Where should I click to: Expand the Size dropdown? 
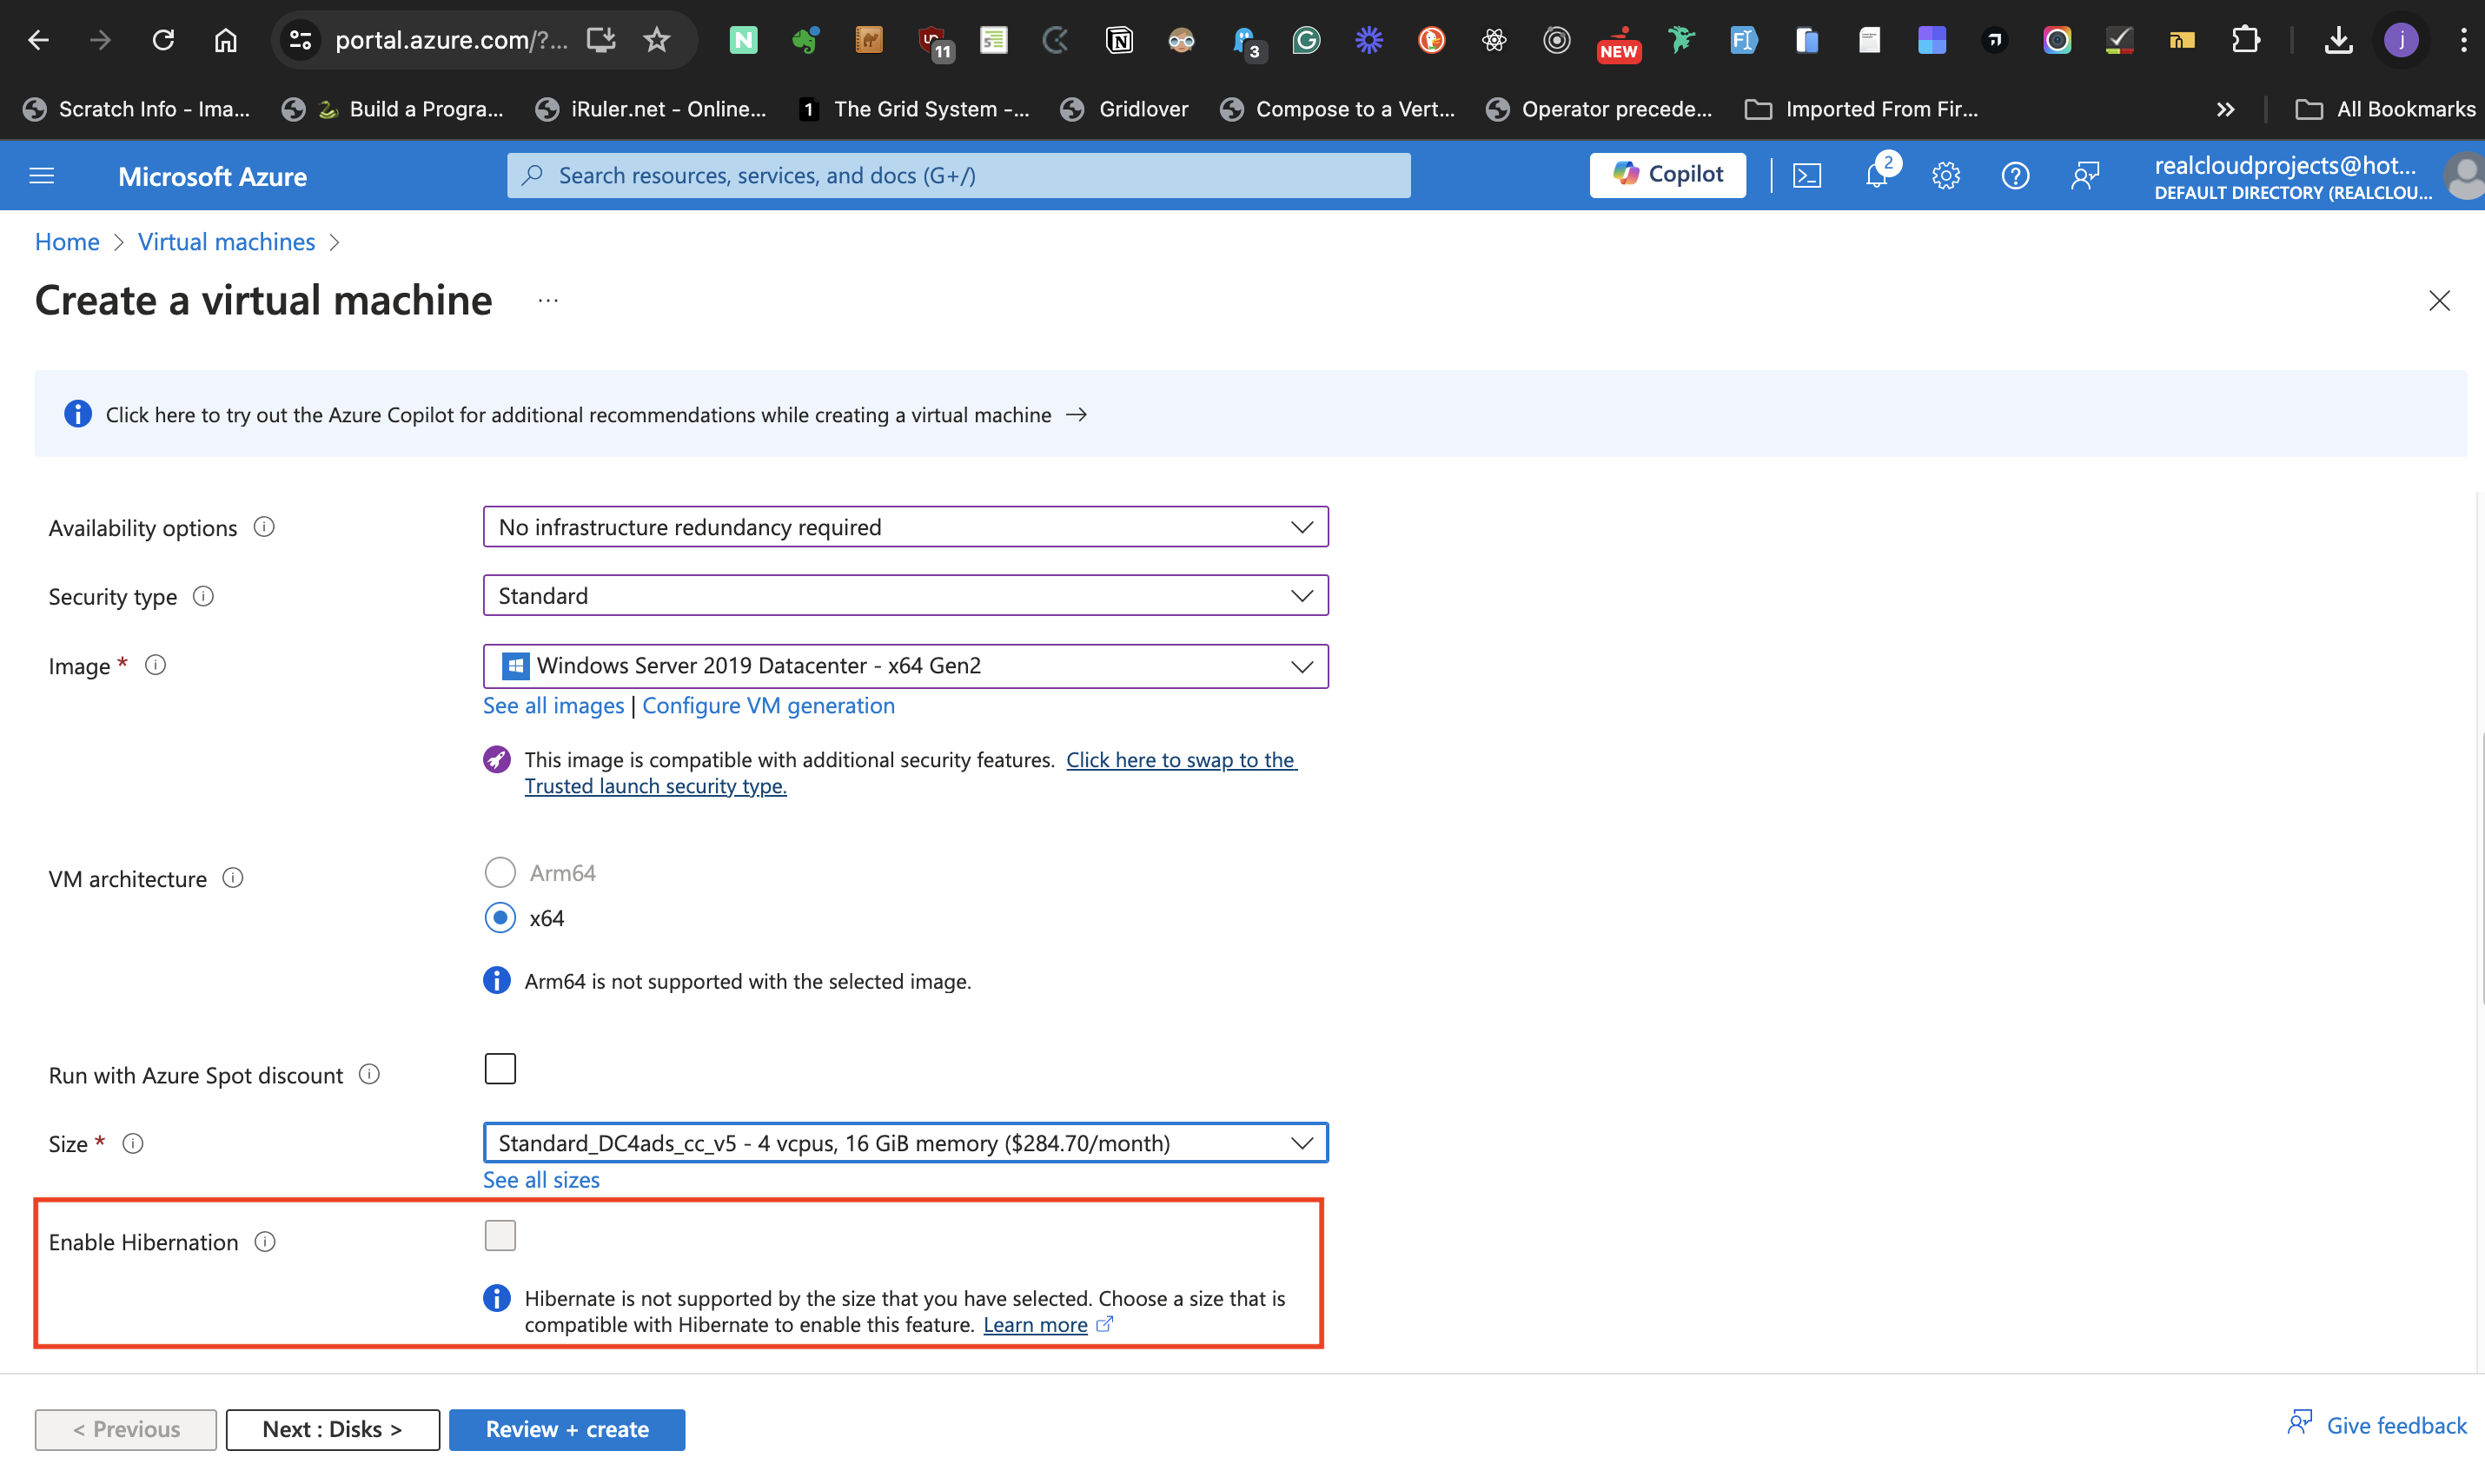pyautogui.click(x=905, y=1143)
